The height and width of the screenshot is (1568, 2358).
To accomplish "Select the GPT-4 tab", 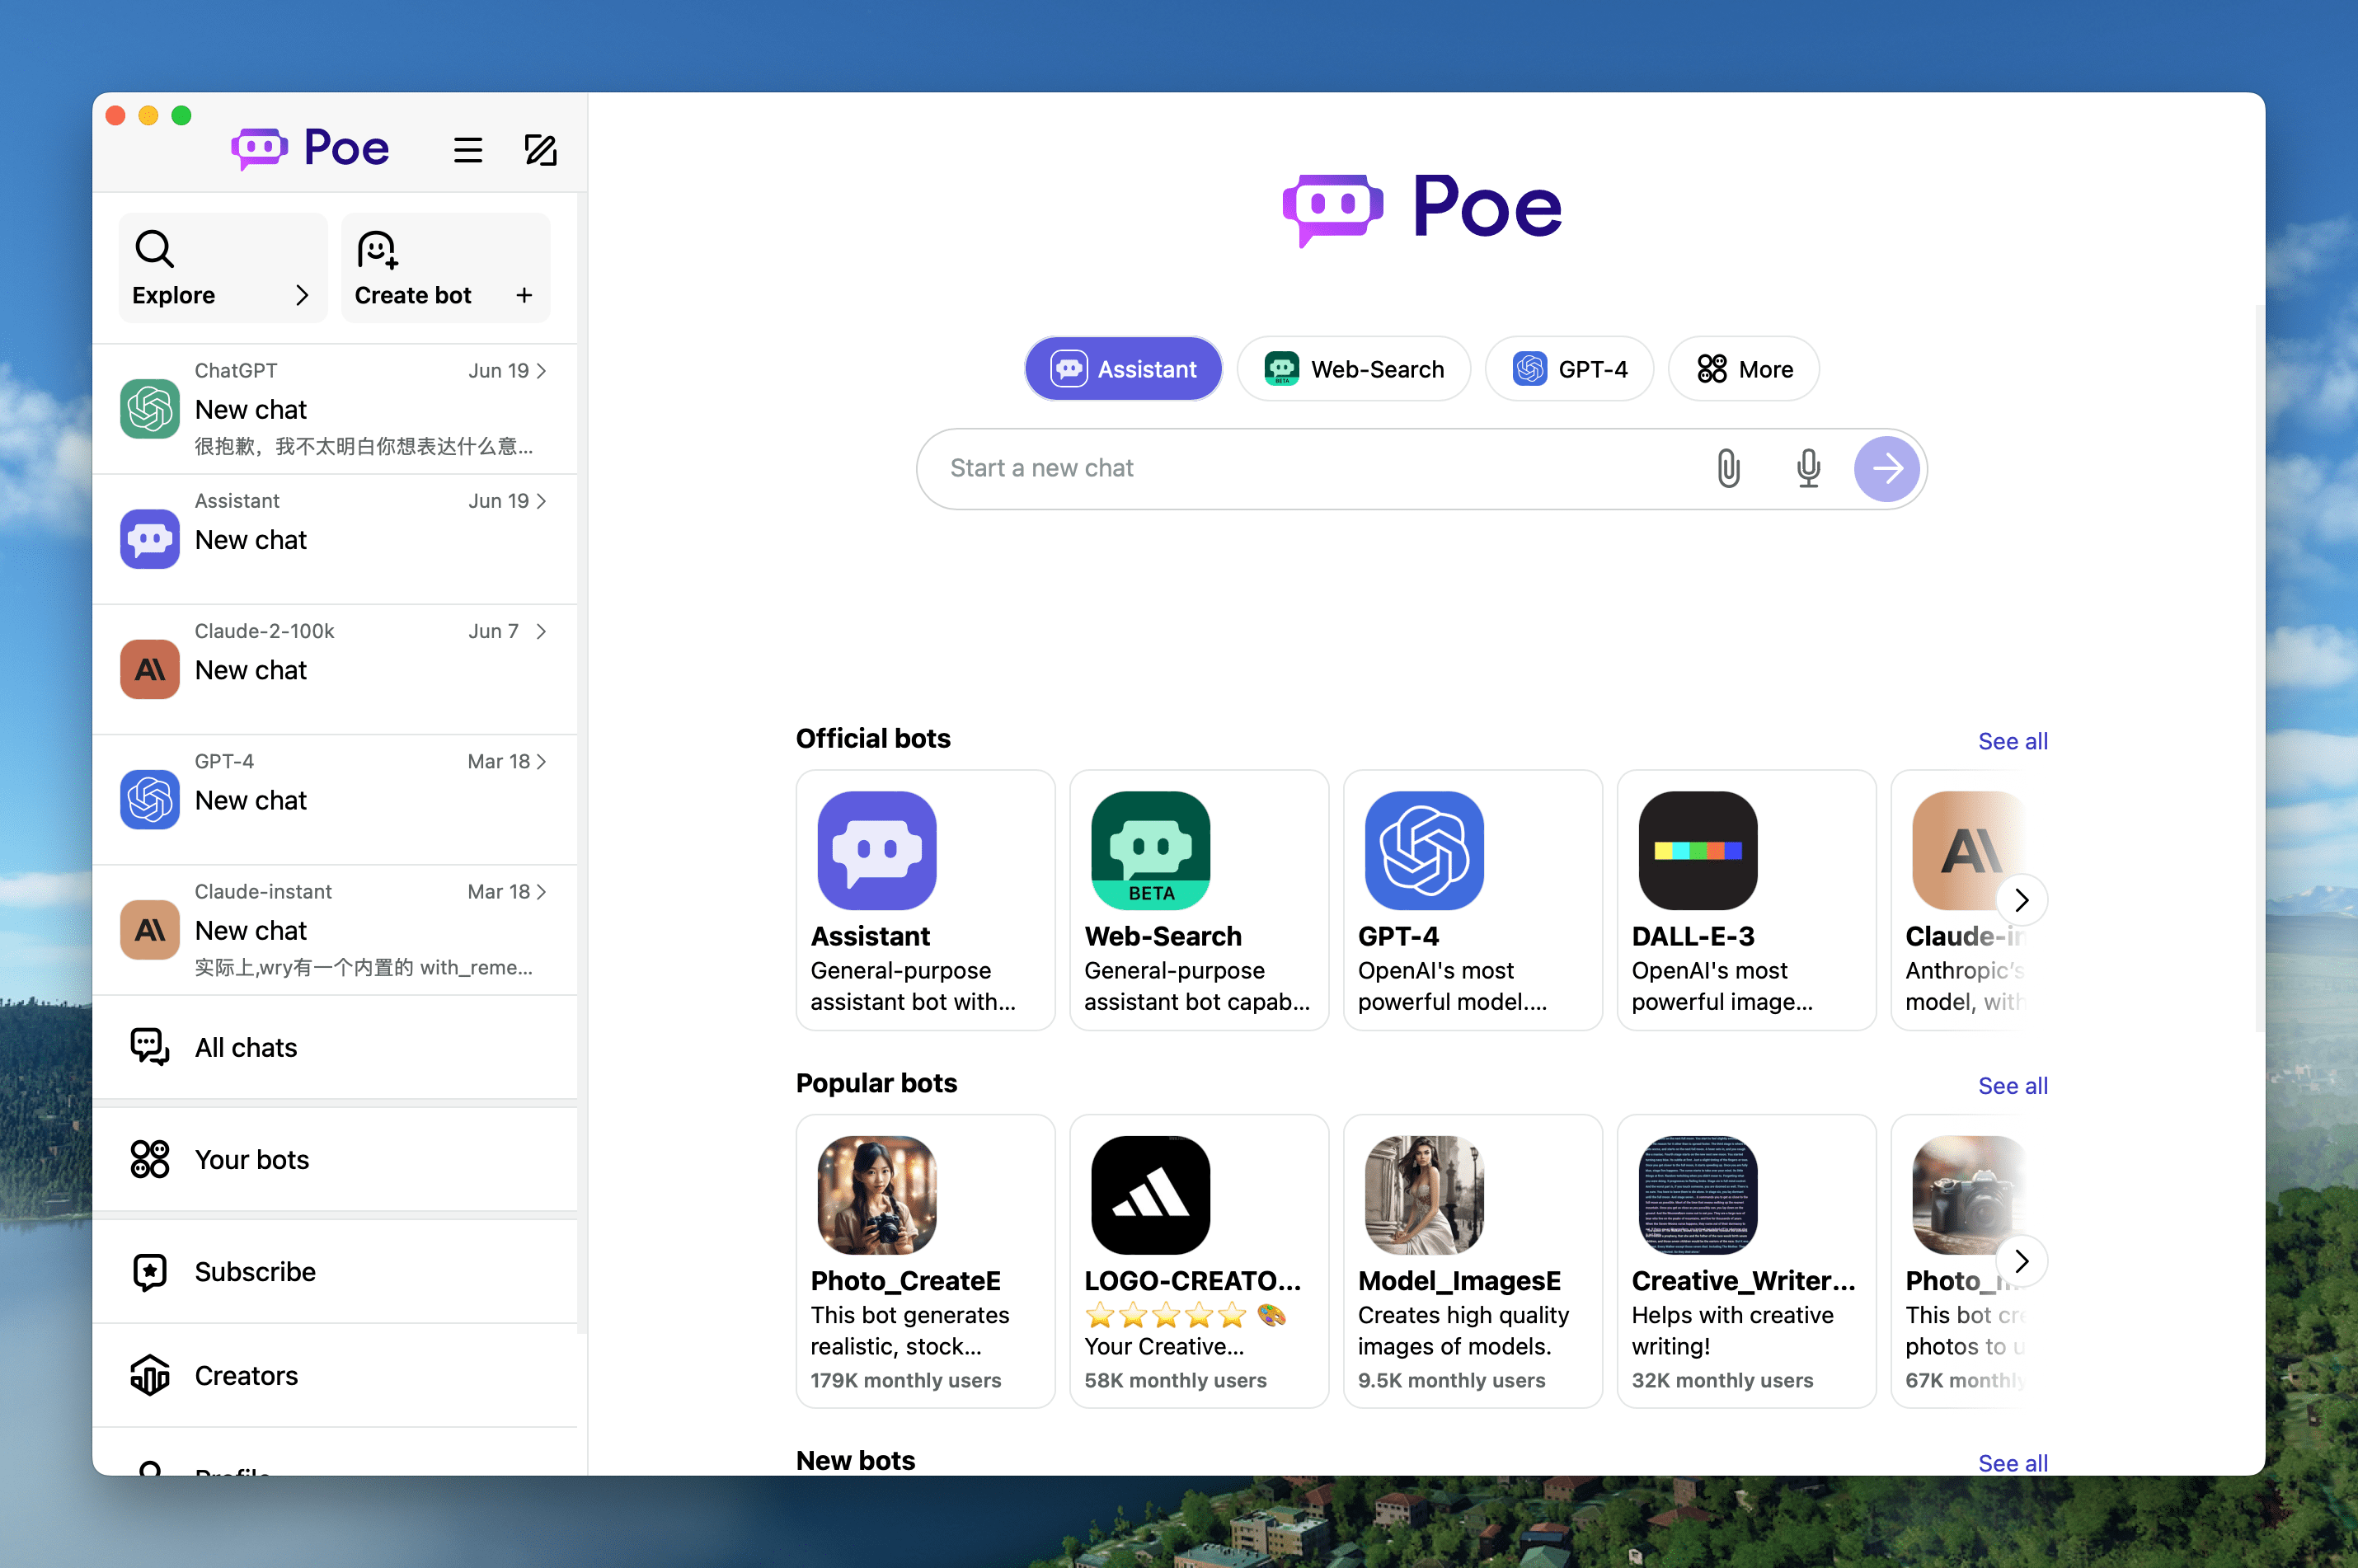I will coord(1571,368).
